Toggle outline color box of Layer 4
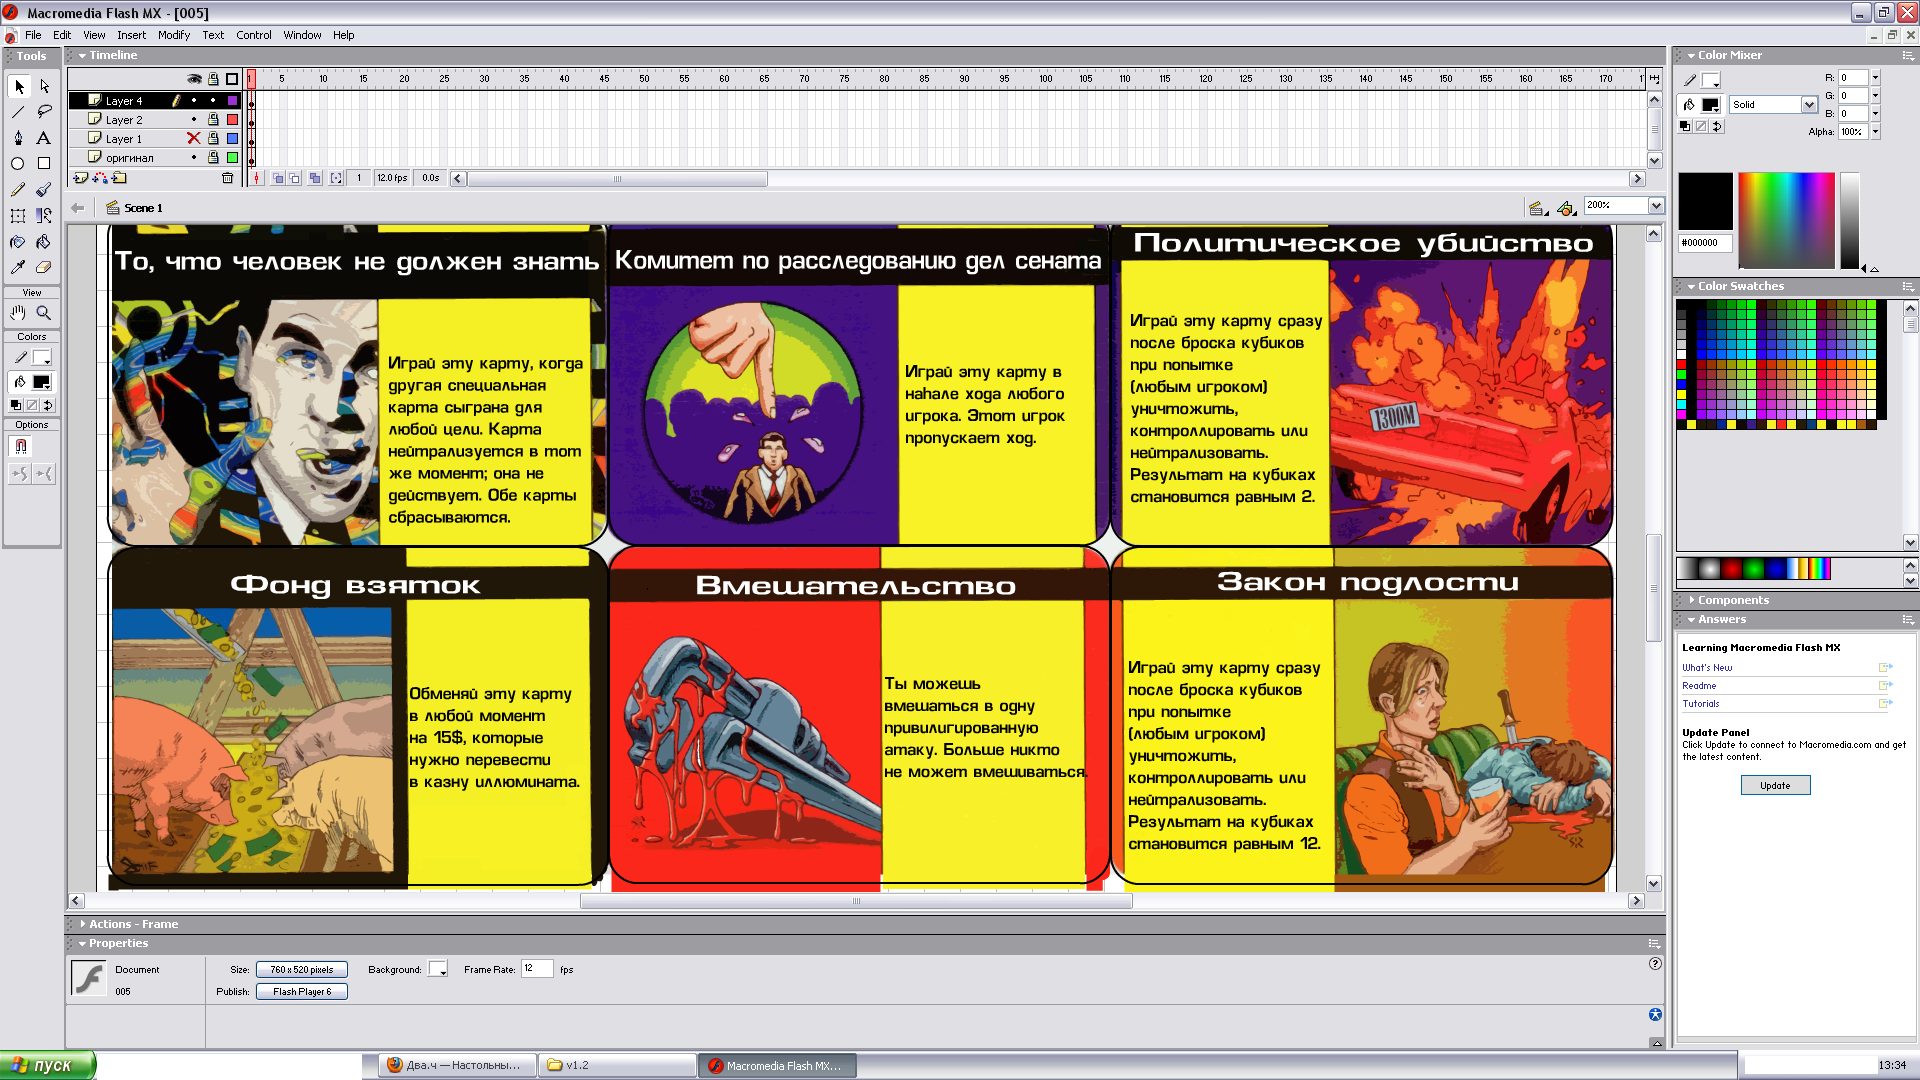 pyautogui.click(x=233, y=101)
